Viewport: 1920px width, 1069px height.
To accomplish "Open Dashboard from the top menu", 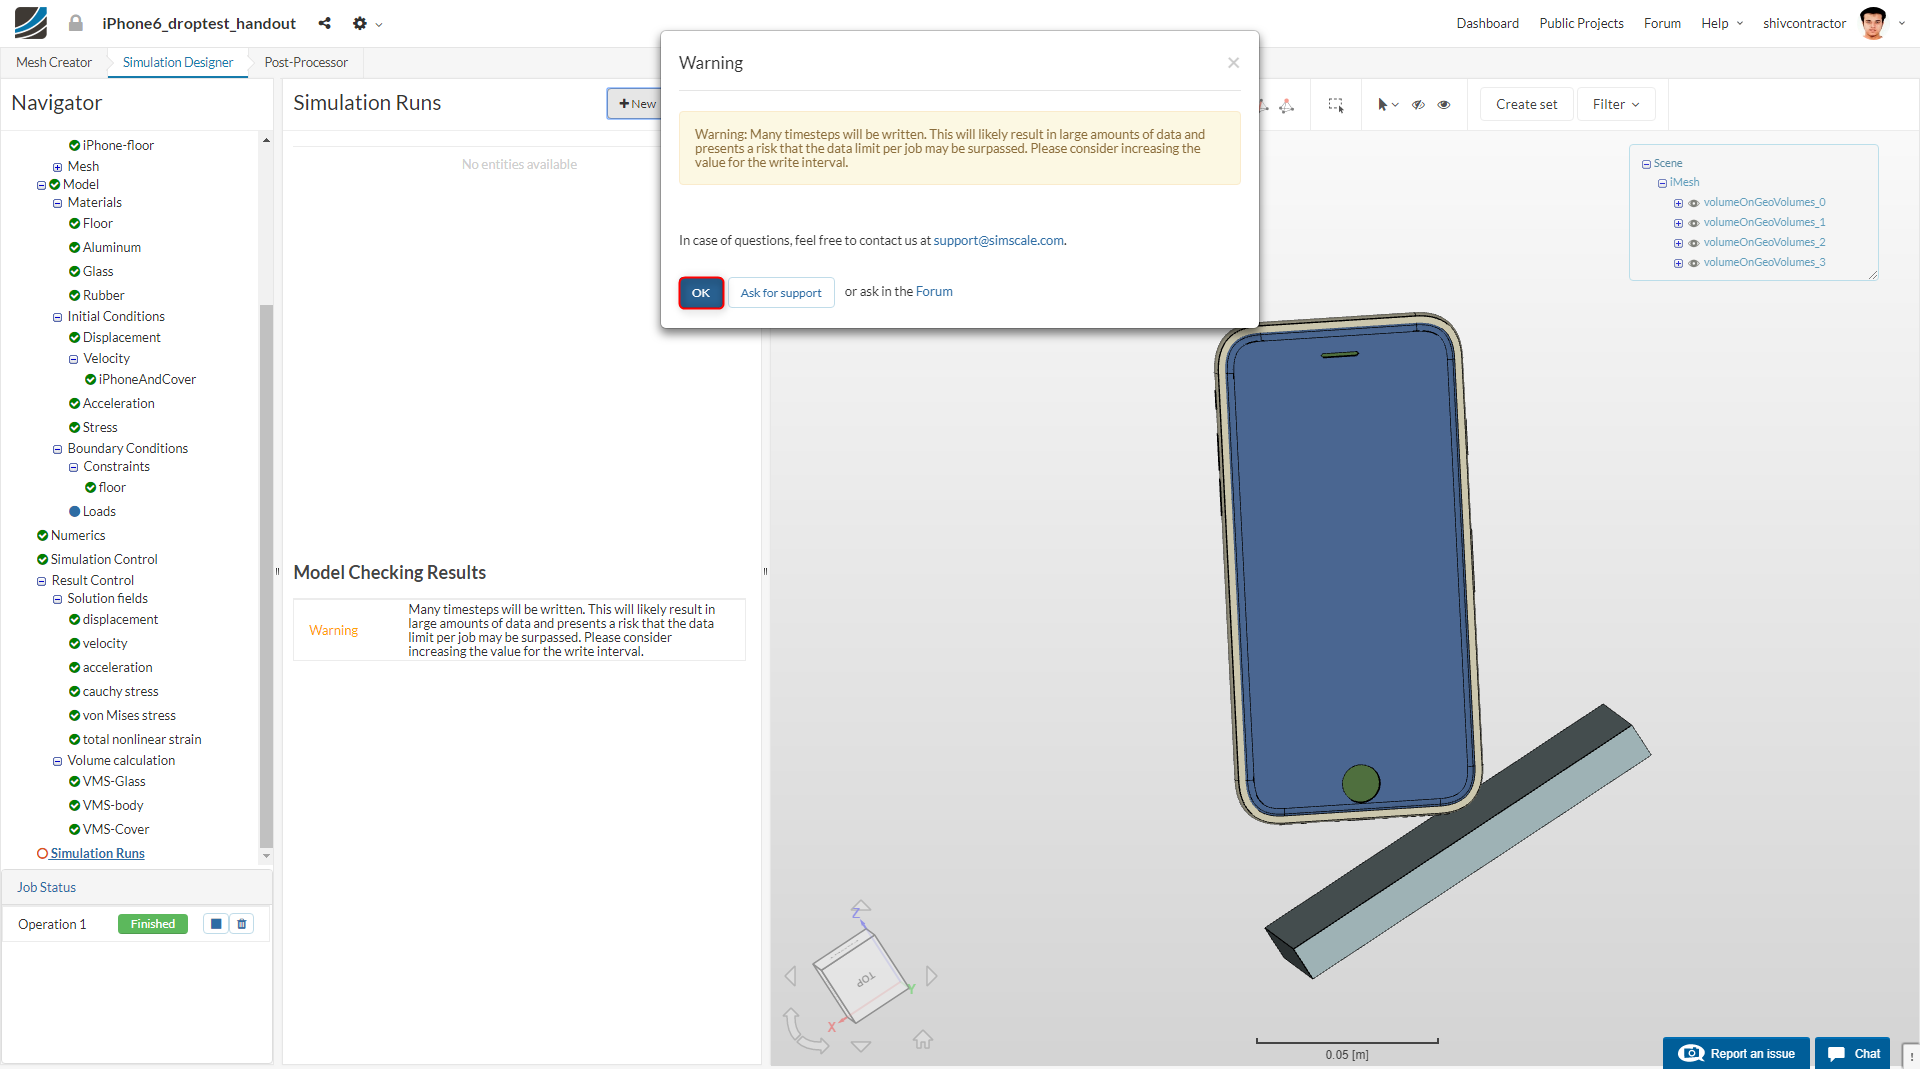I will click(1487, 23).
